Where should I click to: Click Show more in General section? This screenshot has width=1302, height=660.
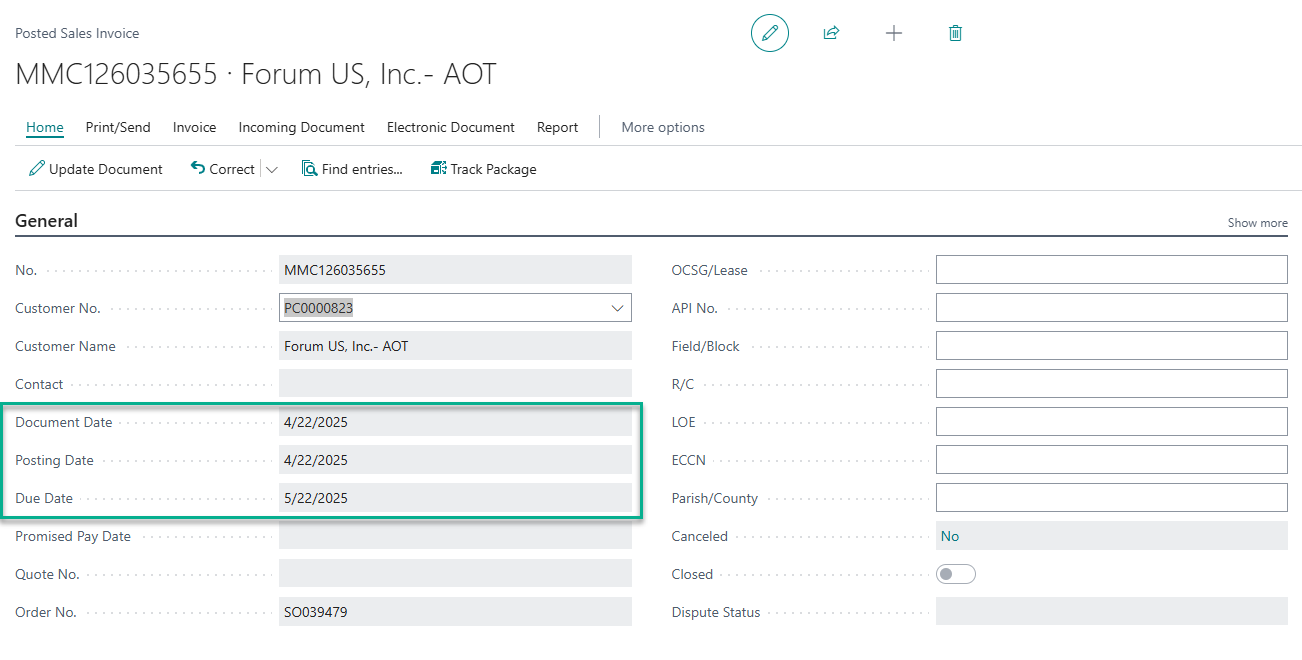(x=1258, y=223)
